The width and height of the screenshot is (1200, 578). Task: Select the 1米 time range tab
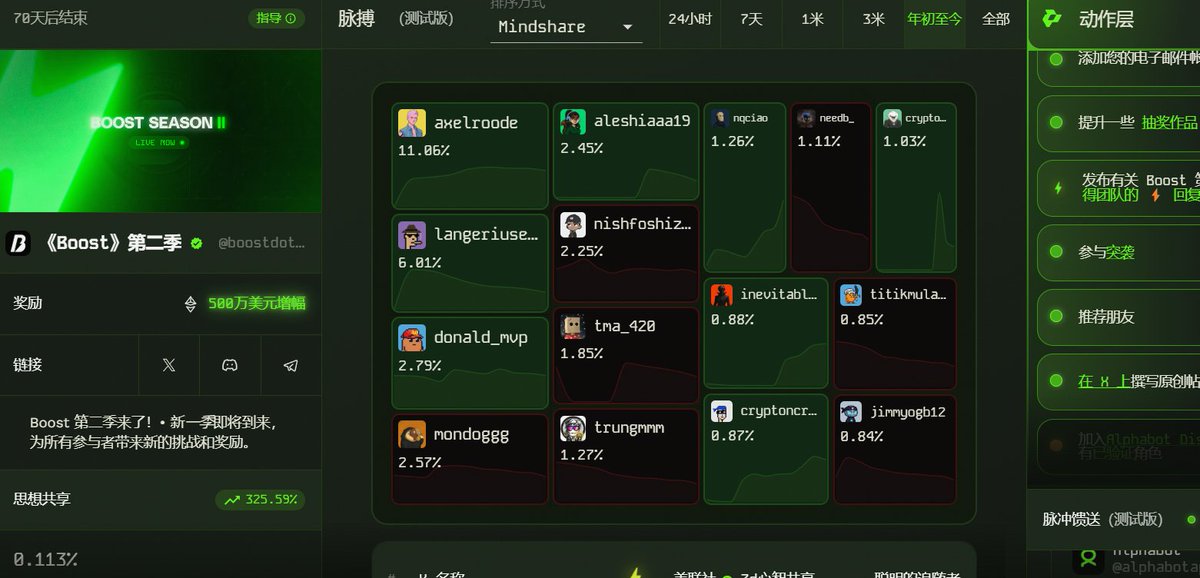(x=812, y=19)
